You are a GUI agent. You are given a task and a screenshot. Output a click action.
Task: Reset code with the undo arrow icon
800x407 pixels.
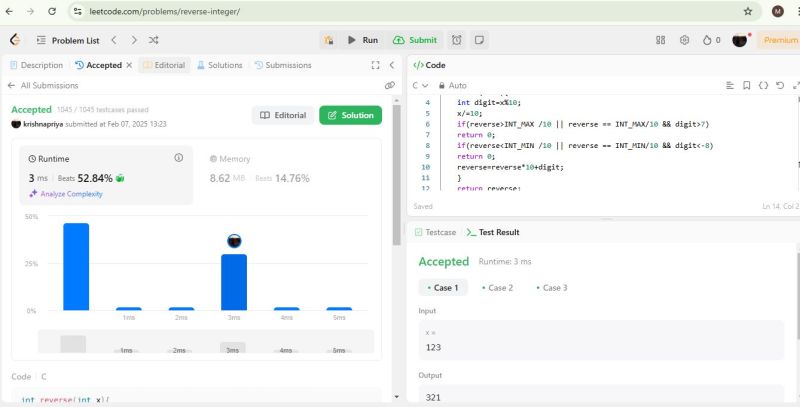coord(780,85)
